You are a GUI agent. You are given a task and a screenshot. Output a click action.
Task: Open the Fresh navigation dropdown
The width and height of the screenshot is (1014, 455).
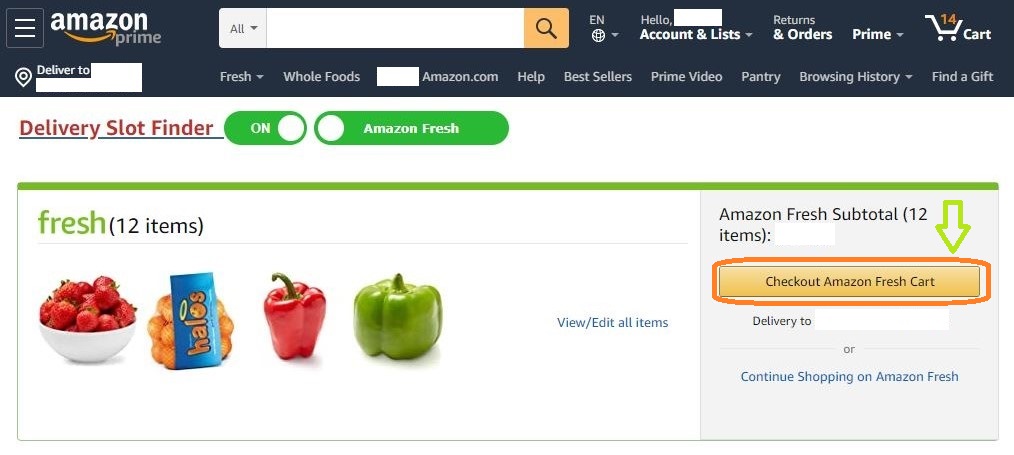coord(241,76)
